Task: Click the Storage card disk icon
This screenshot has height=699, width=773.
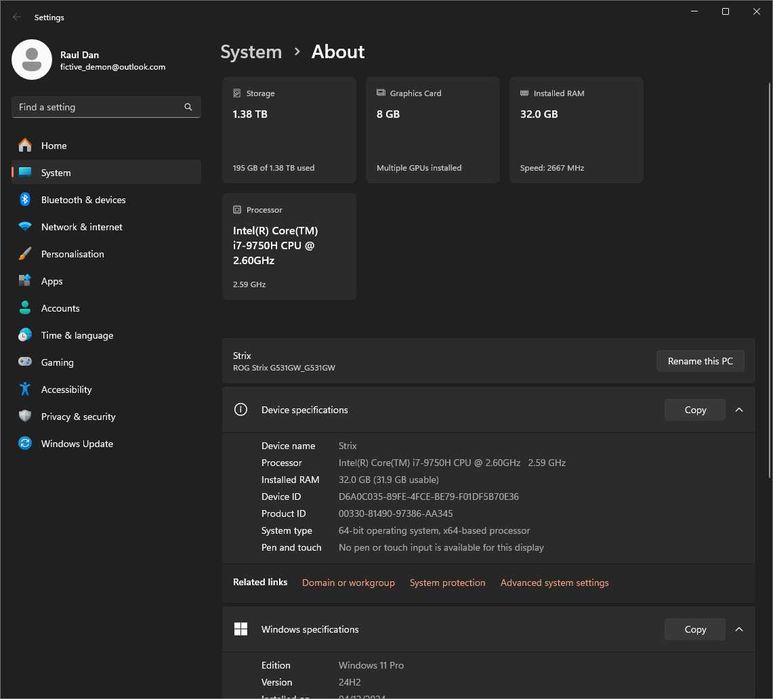Action: click(237, 93)
